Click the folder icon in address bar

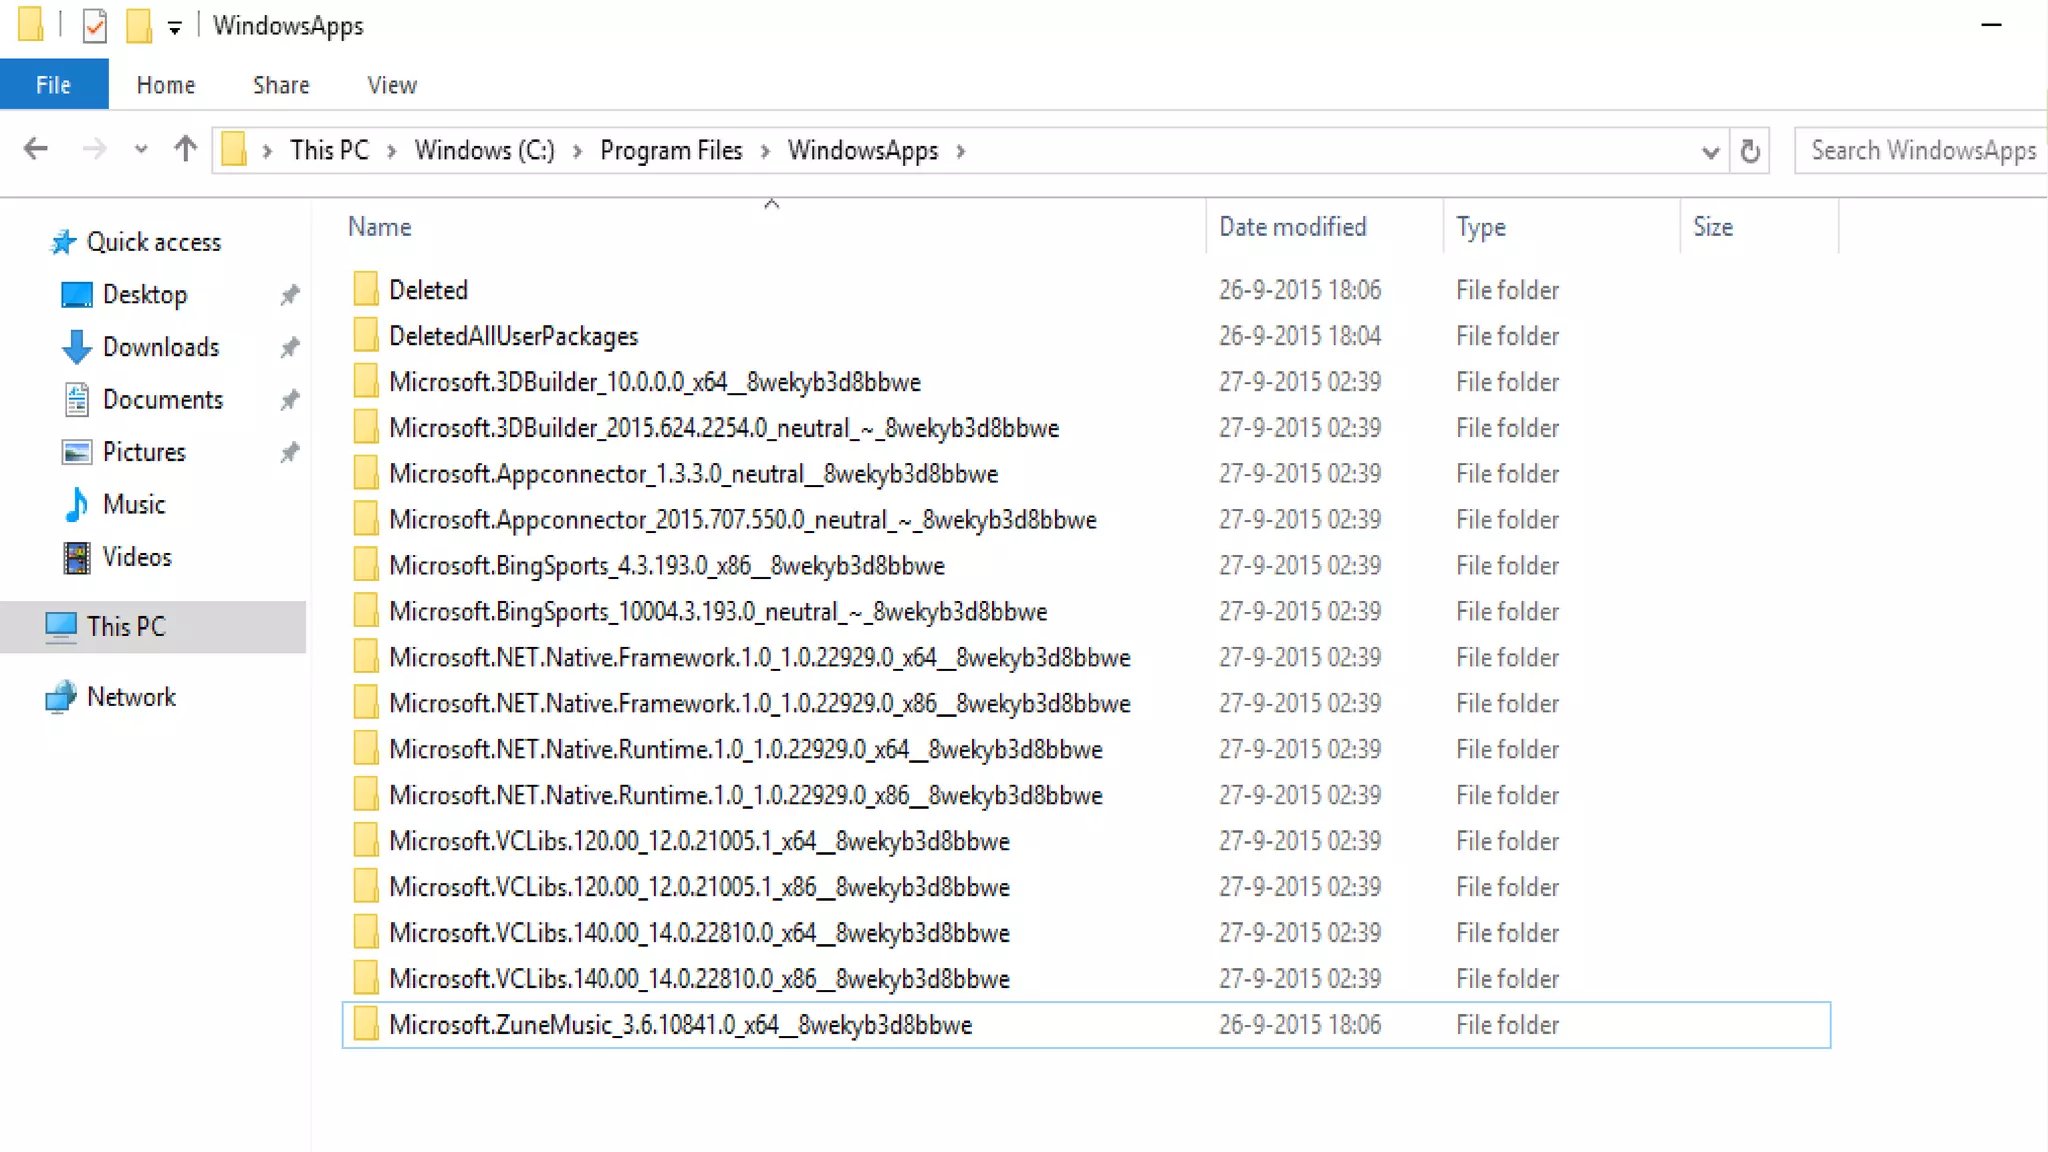[x=234, y=150]
